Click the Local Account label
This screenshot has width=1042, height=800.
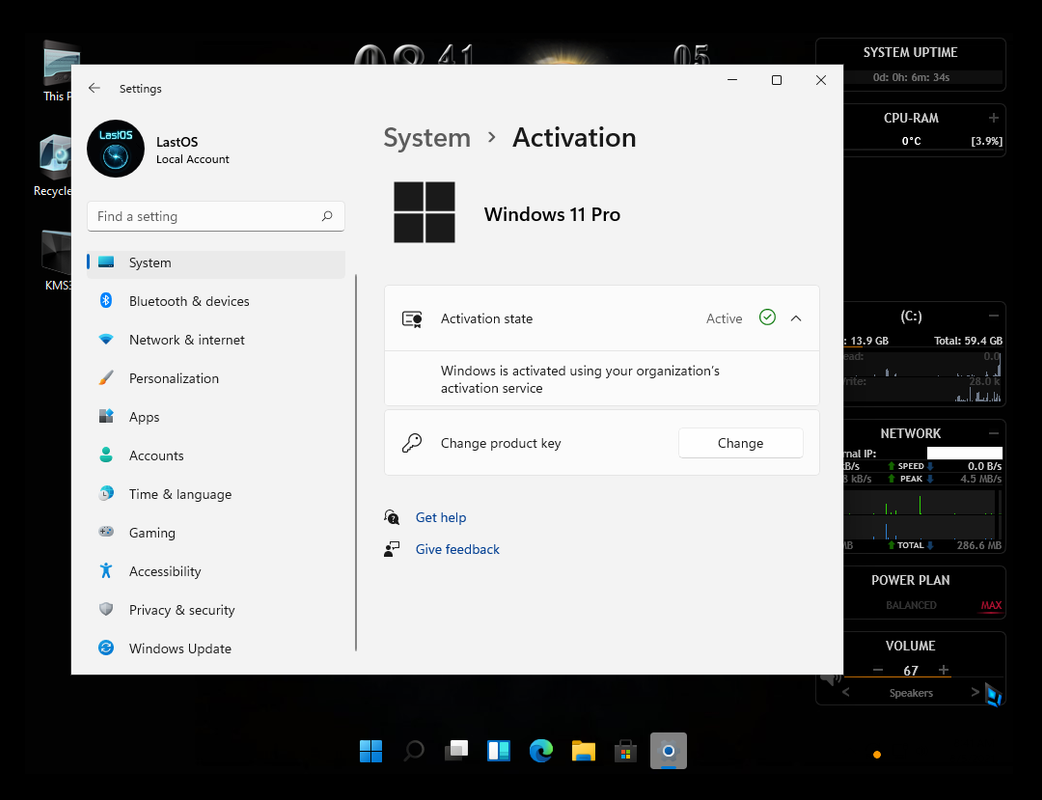click(193, 159)
